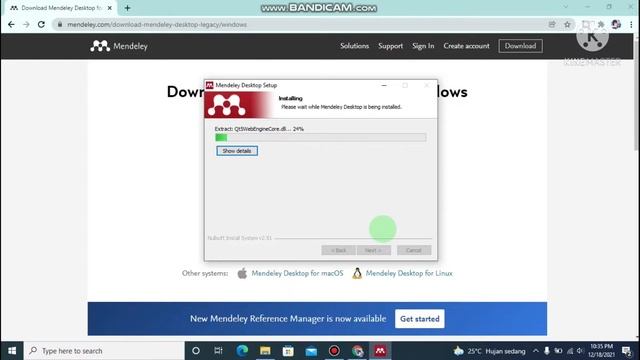Click Get started in the blue banner

[x=420, y=319]
